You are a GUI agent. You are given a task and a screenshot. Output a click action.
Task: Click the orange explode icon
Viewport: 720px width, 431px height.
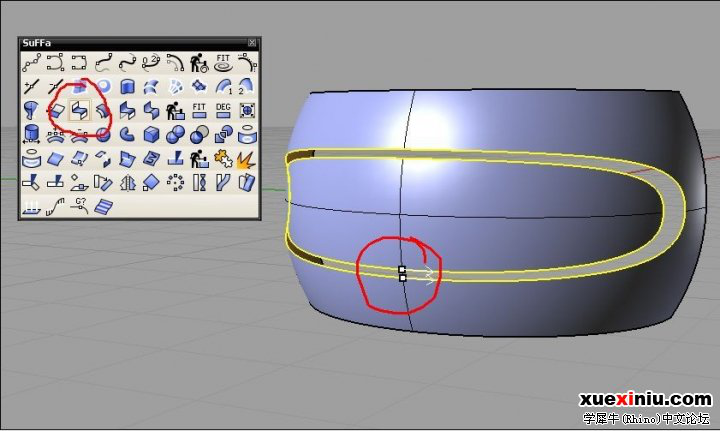pyautogui.click(x=247, y=158)
